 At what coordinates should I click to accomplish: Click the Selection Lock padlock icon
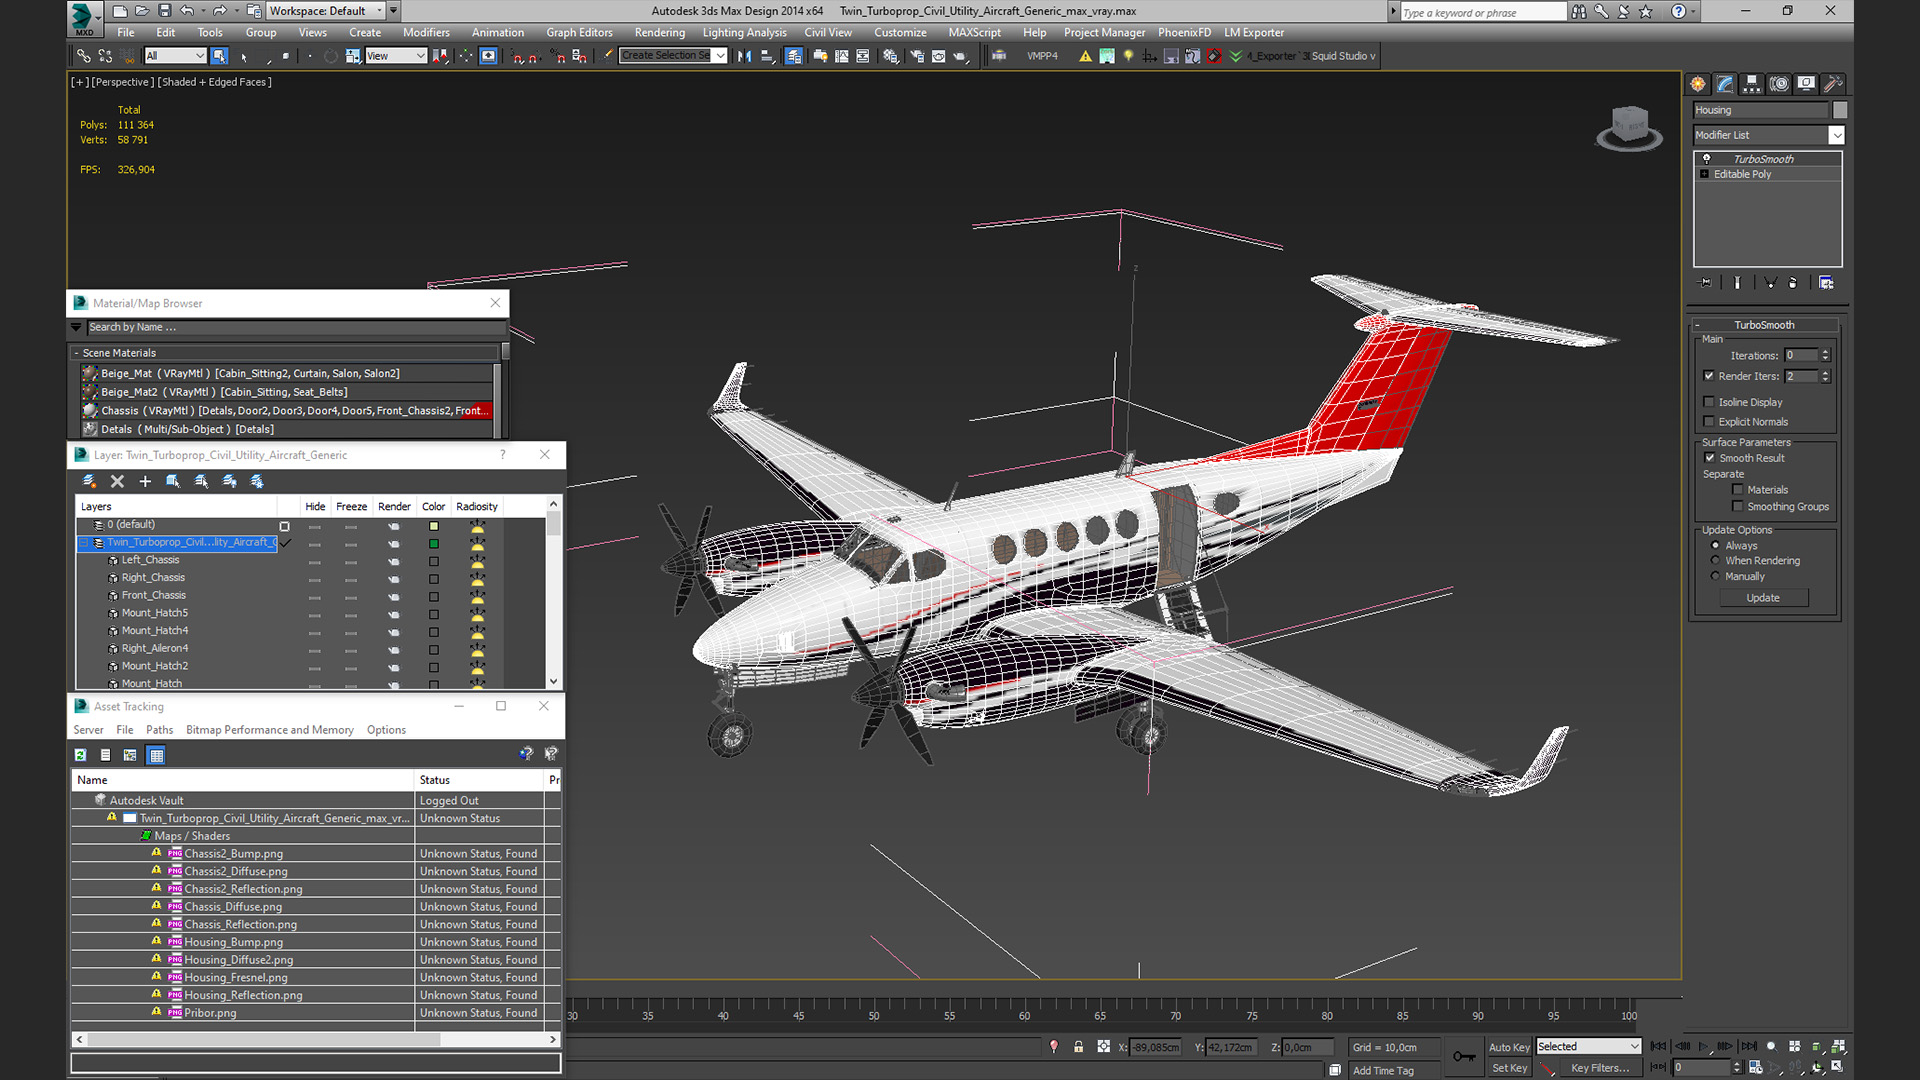point(1078,1047)
